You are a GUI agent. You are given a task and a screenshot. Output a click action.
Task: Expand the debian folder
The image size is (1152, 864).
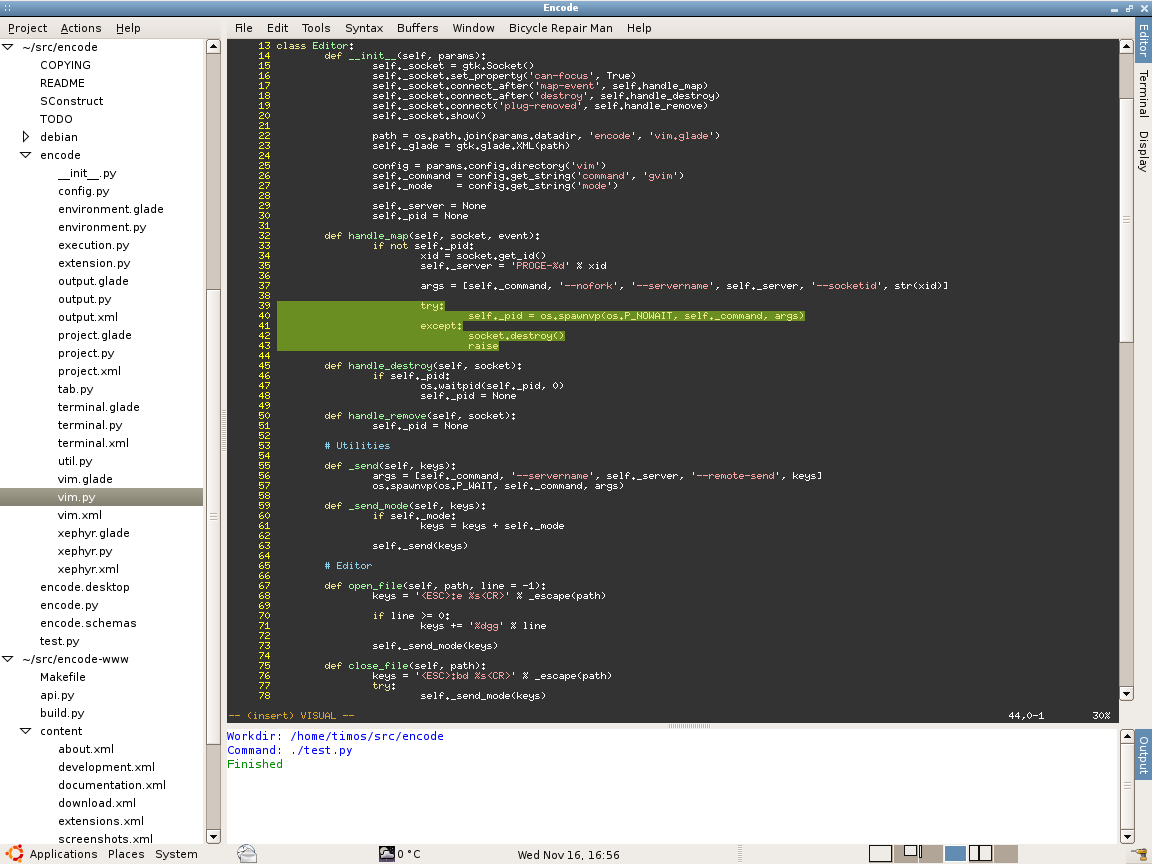click(x=26, y=137)
